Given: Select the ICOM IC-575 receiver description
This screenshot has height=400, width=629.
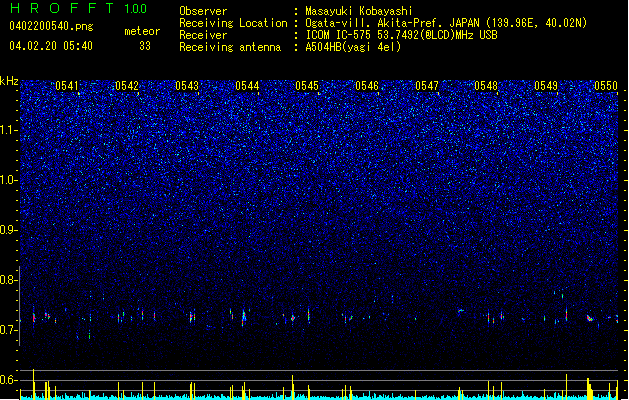Looking at the screenshot, I should 401,35.
